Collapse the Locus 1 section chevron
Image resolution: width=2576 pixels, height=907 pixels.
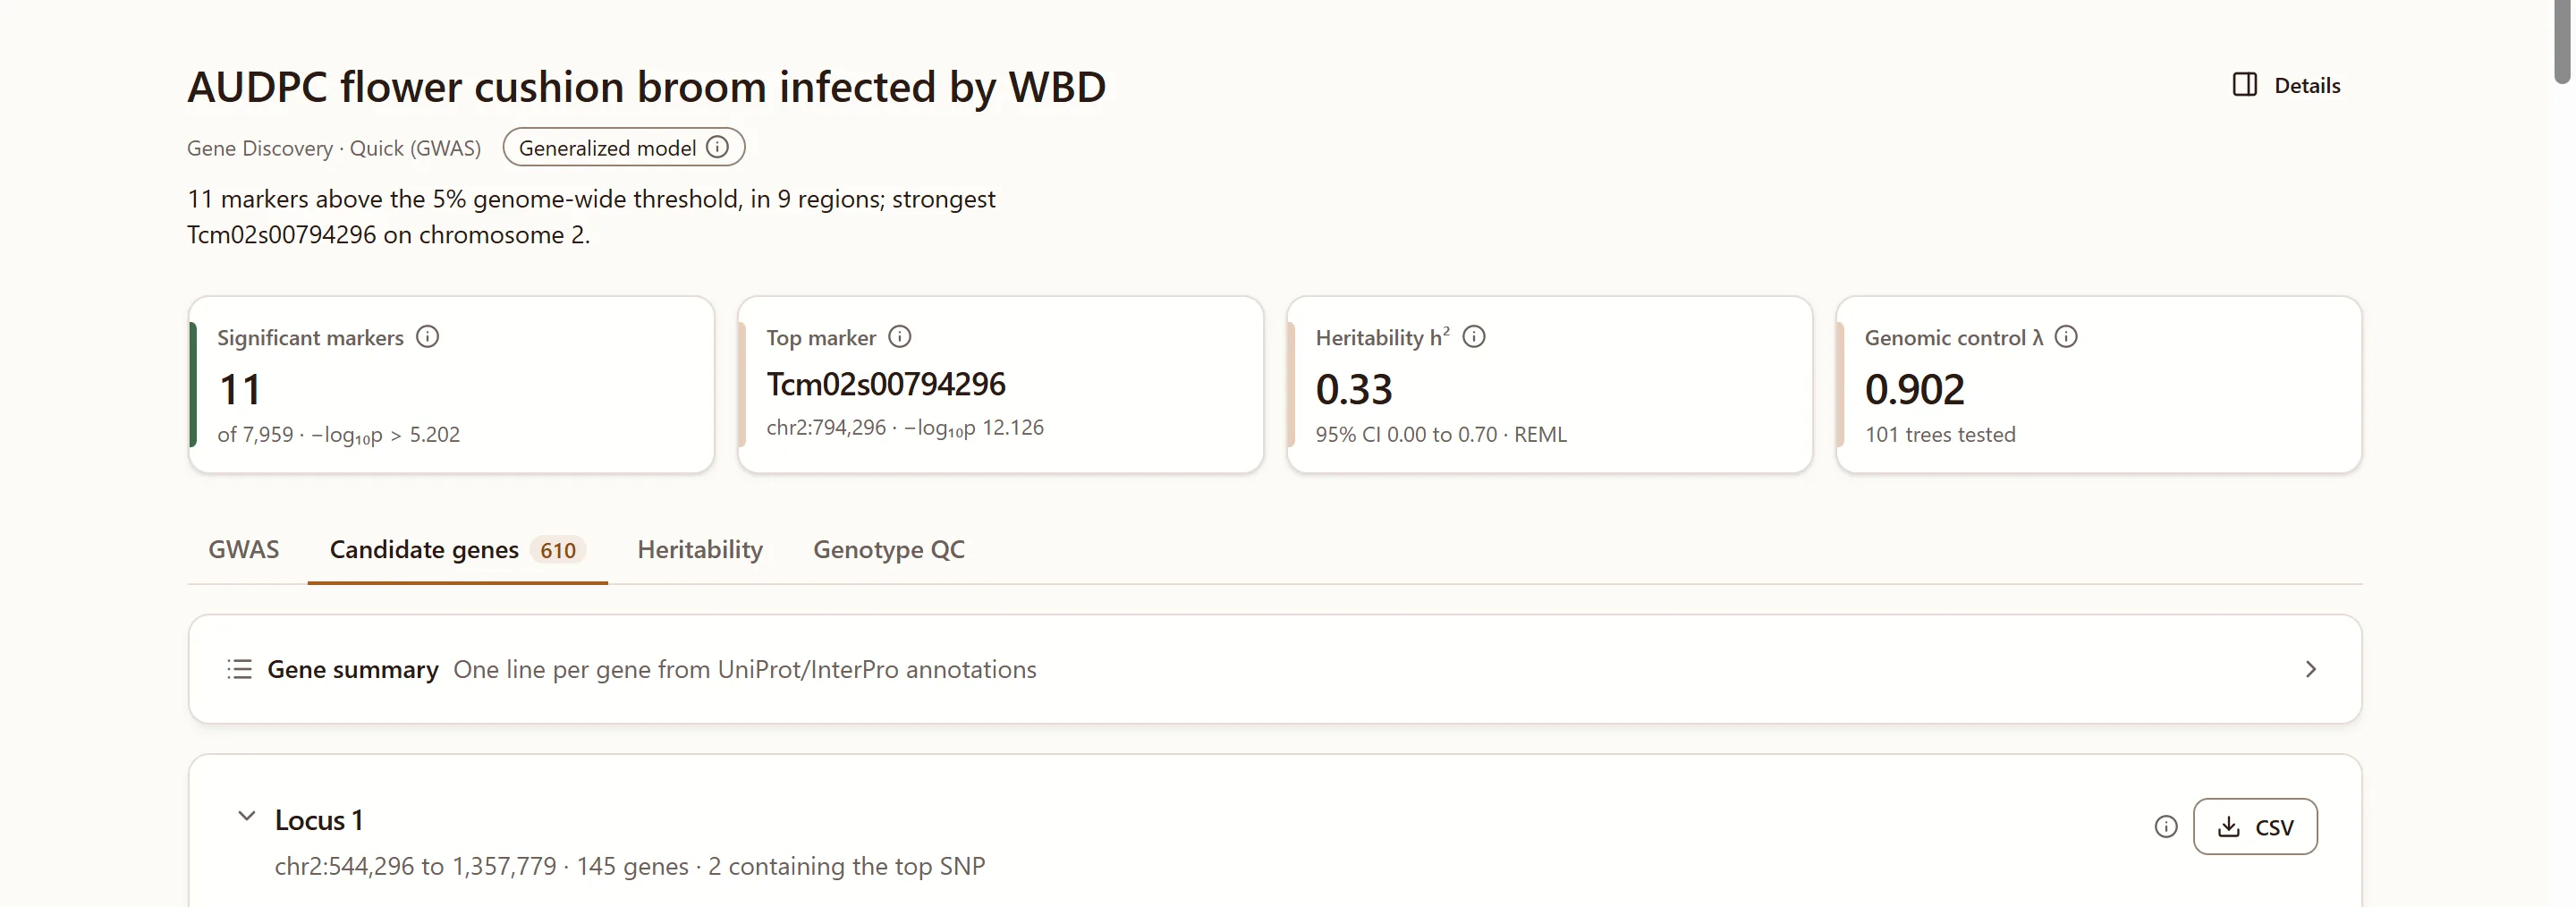click(246, 817)
